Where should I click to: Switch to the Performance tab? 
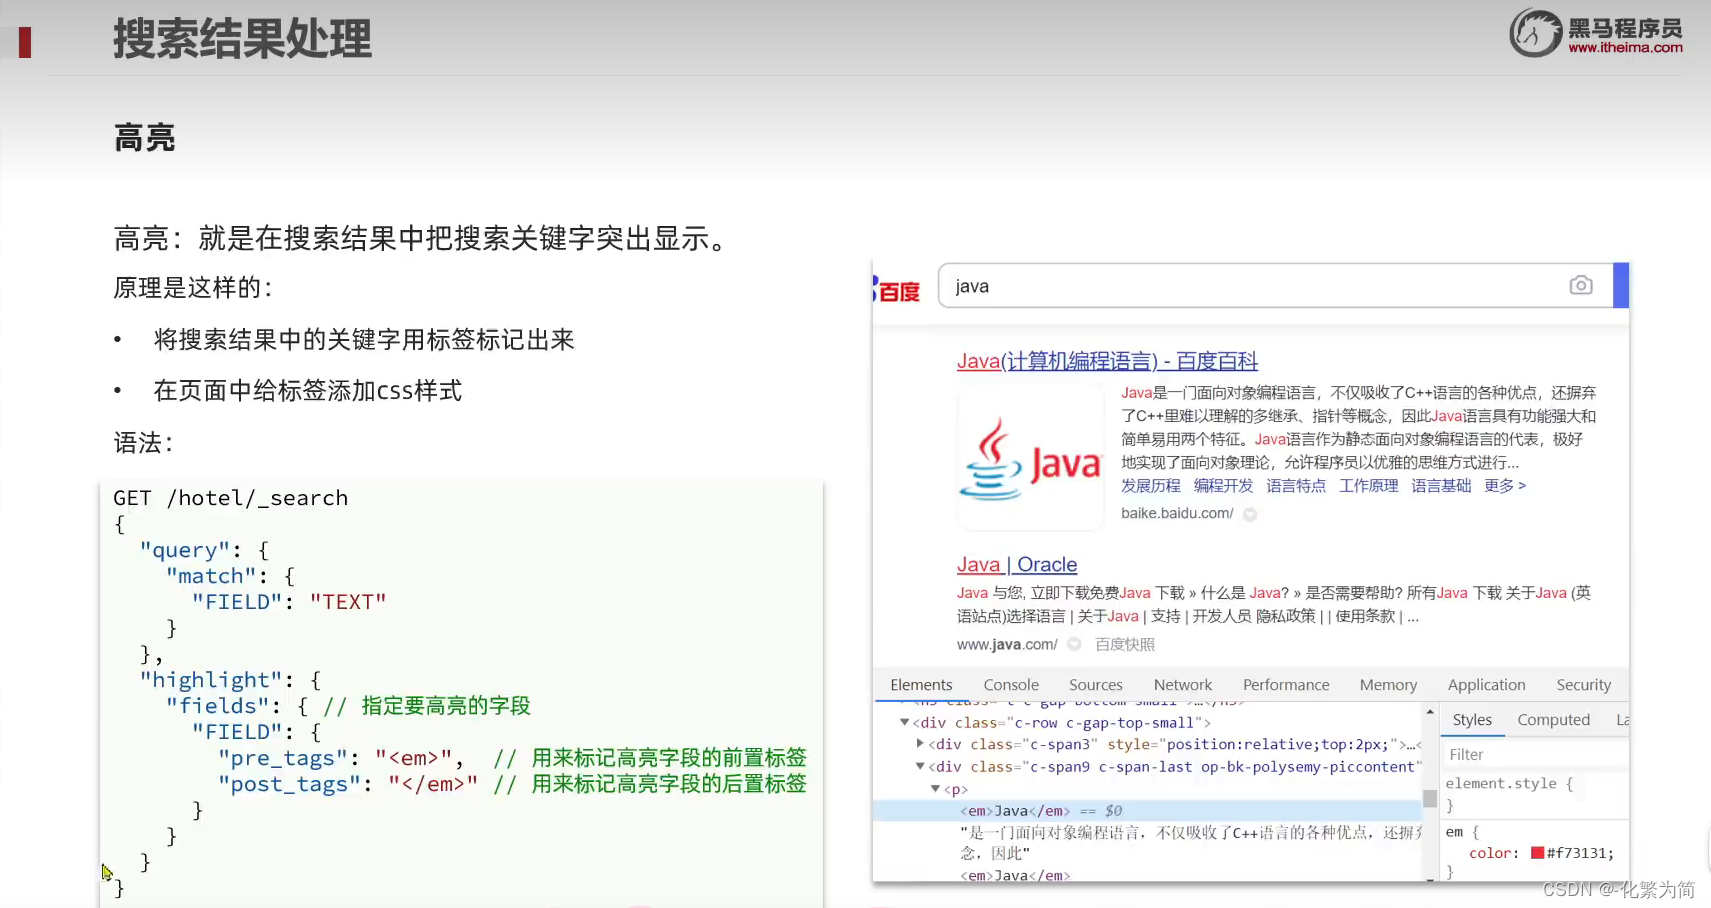[1286, 685]
